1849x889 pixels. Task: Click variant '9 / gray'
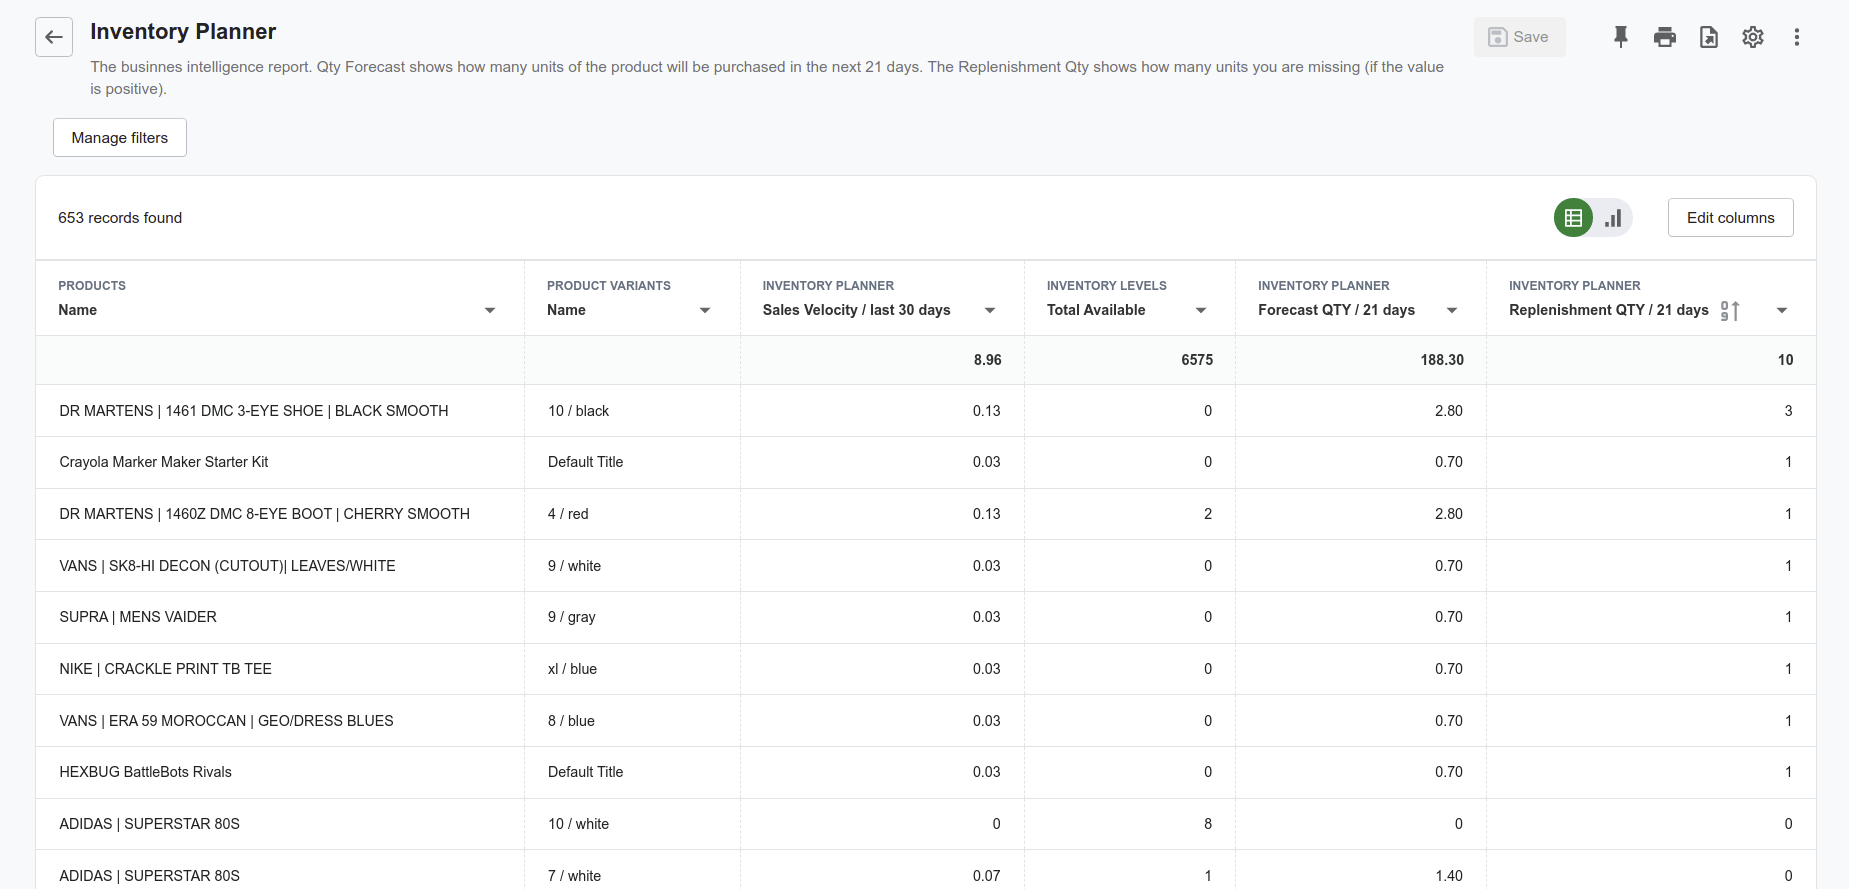point(571,617)
